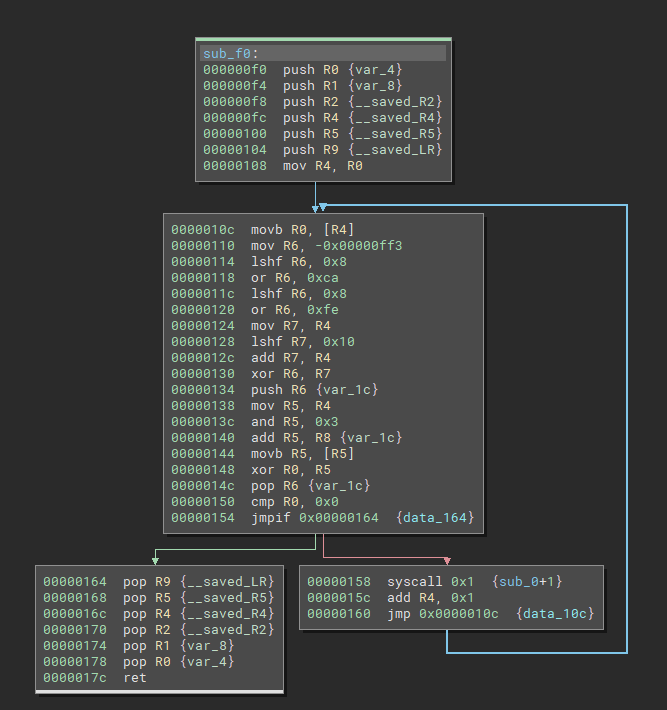This screenshot has height=710, width=667.
Task: Select push R4 line at 000000fc
Action: [322, 118]
